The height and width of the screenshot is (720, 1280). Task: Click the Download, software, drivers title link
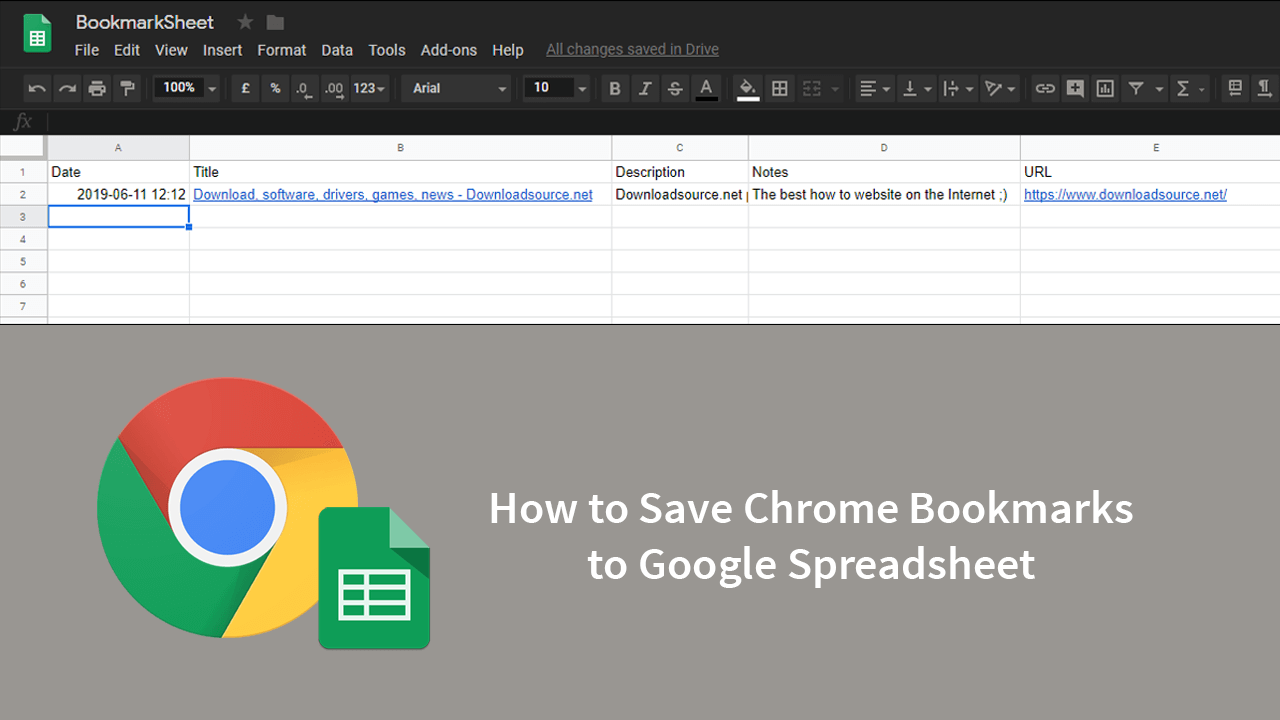(x=393, y=194)
